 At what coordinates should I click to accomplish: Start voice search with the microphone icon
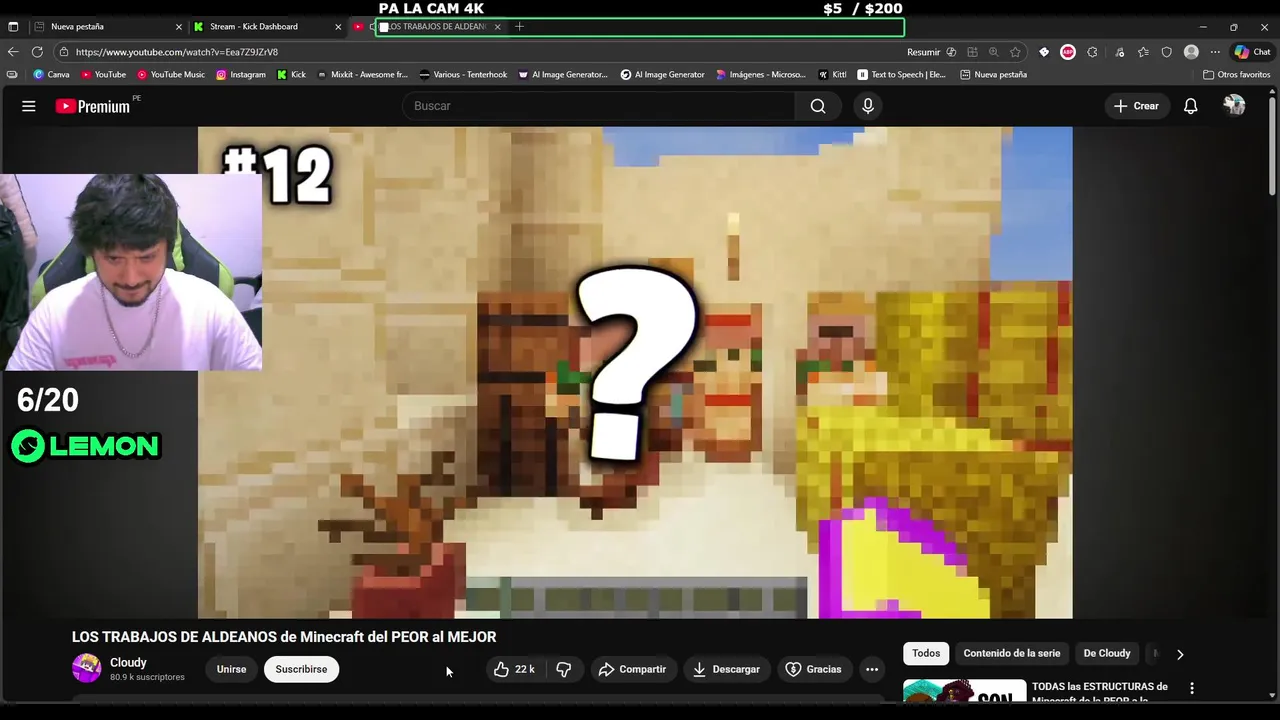868,106
